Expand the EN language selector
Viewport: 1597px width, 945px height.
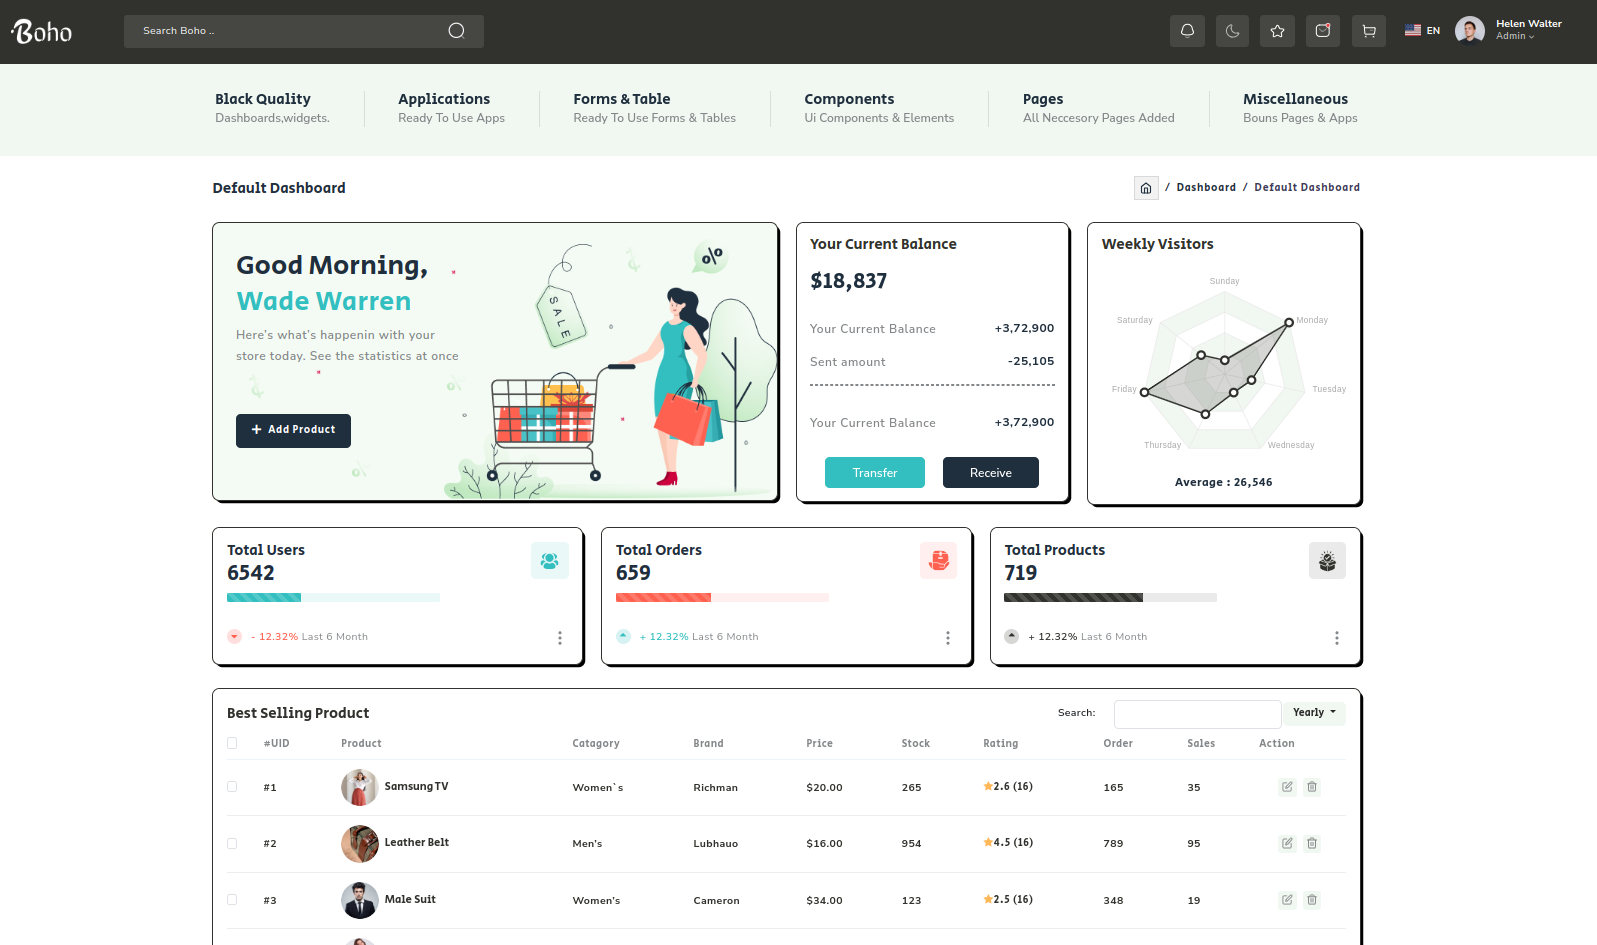click(1422, 31)
